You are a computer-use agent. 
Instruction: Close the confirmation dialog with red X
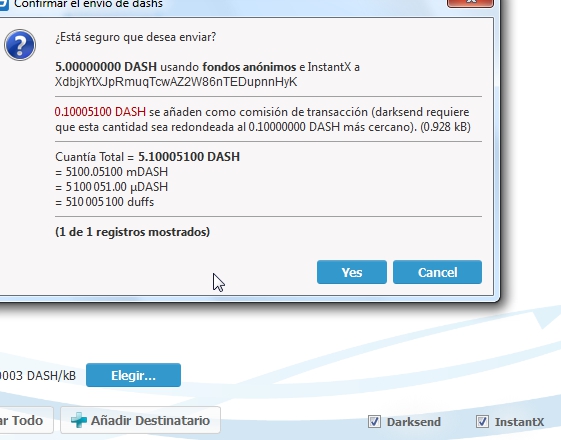click(x=470, y=3)
